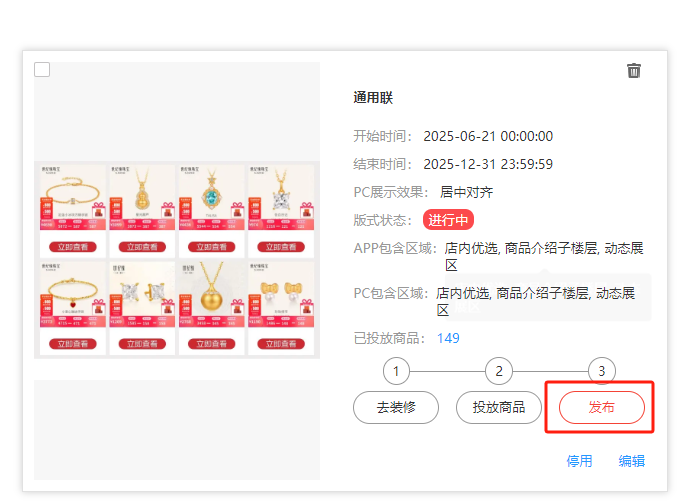Click the red 进行中 status badge
Image resolution: width=697 pixels, height=502 pixels.
tap(448, 220)
